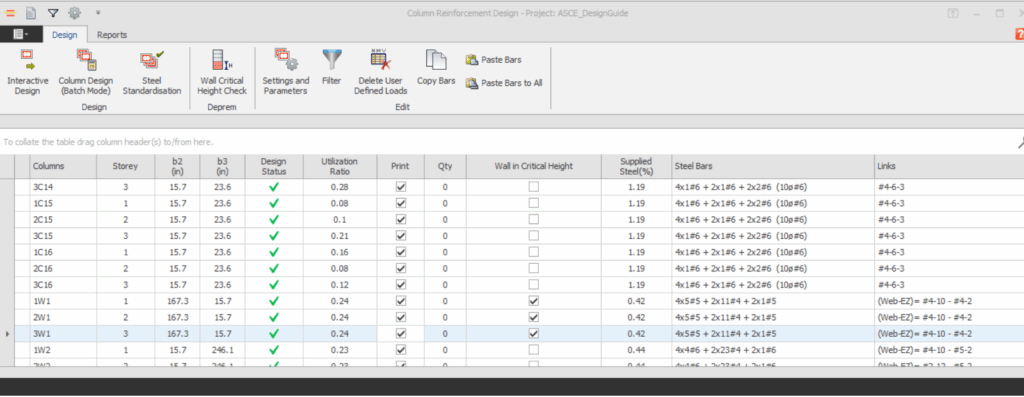Image resolution: width=1024 pixels, height=397 pixels.
Task: Launch Steel Standardisation
Action: point(152,72)
